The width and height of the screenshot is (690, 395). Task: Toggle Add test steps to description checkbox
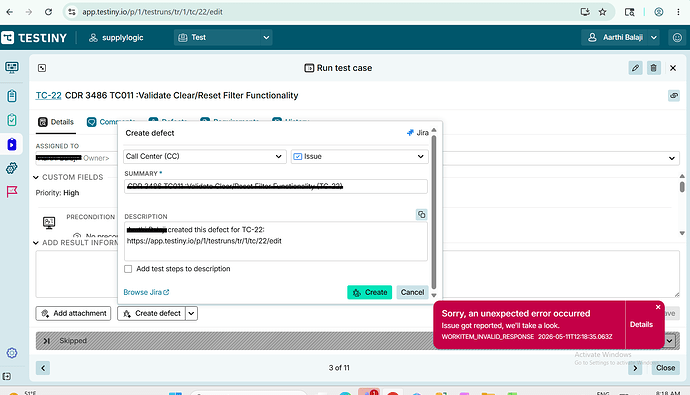tap(128, 269)
